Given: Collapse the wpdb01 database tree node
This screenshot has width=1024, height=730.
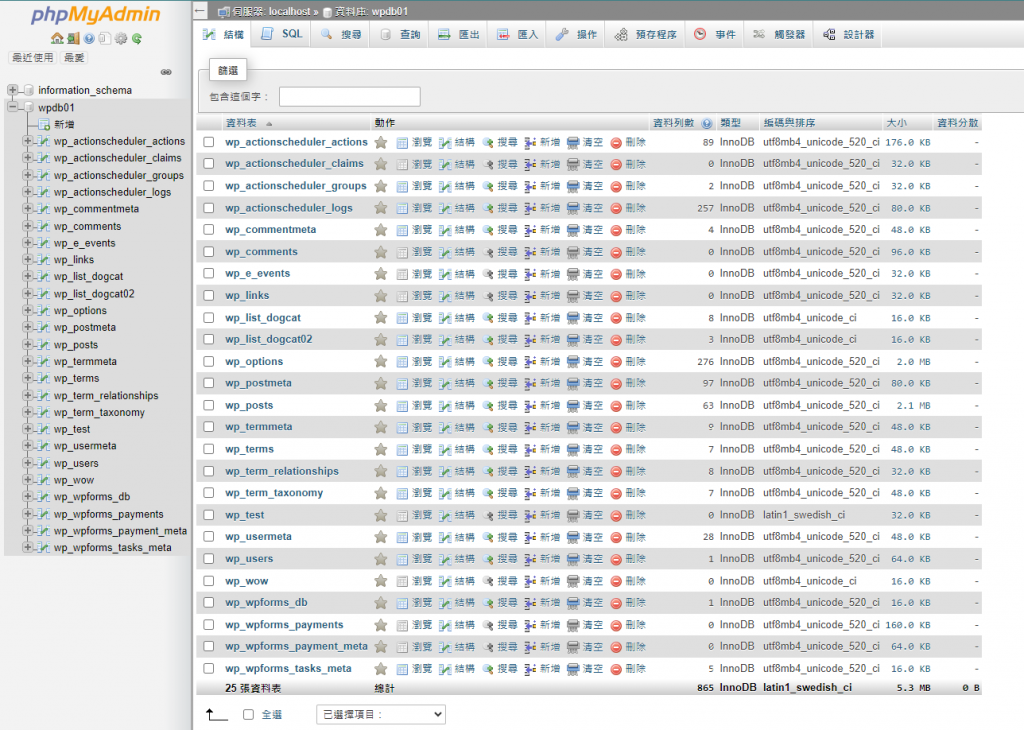Looking at the screenshot, I should [12, 107].
